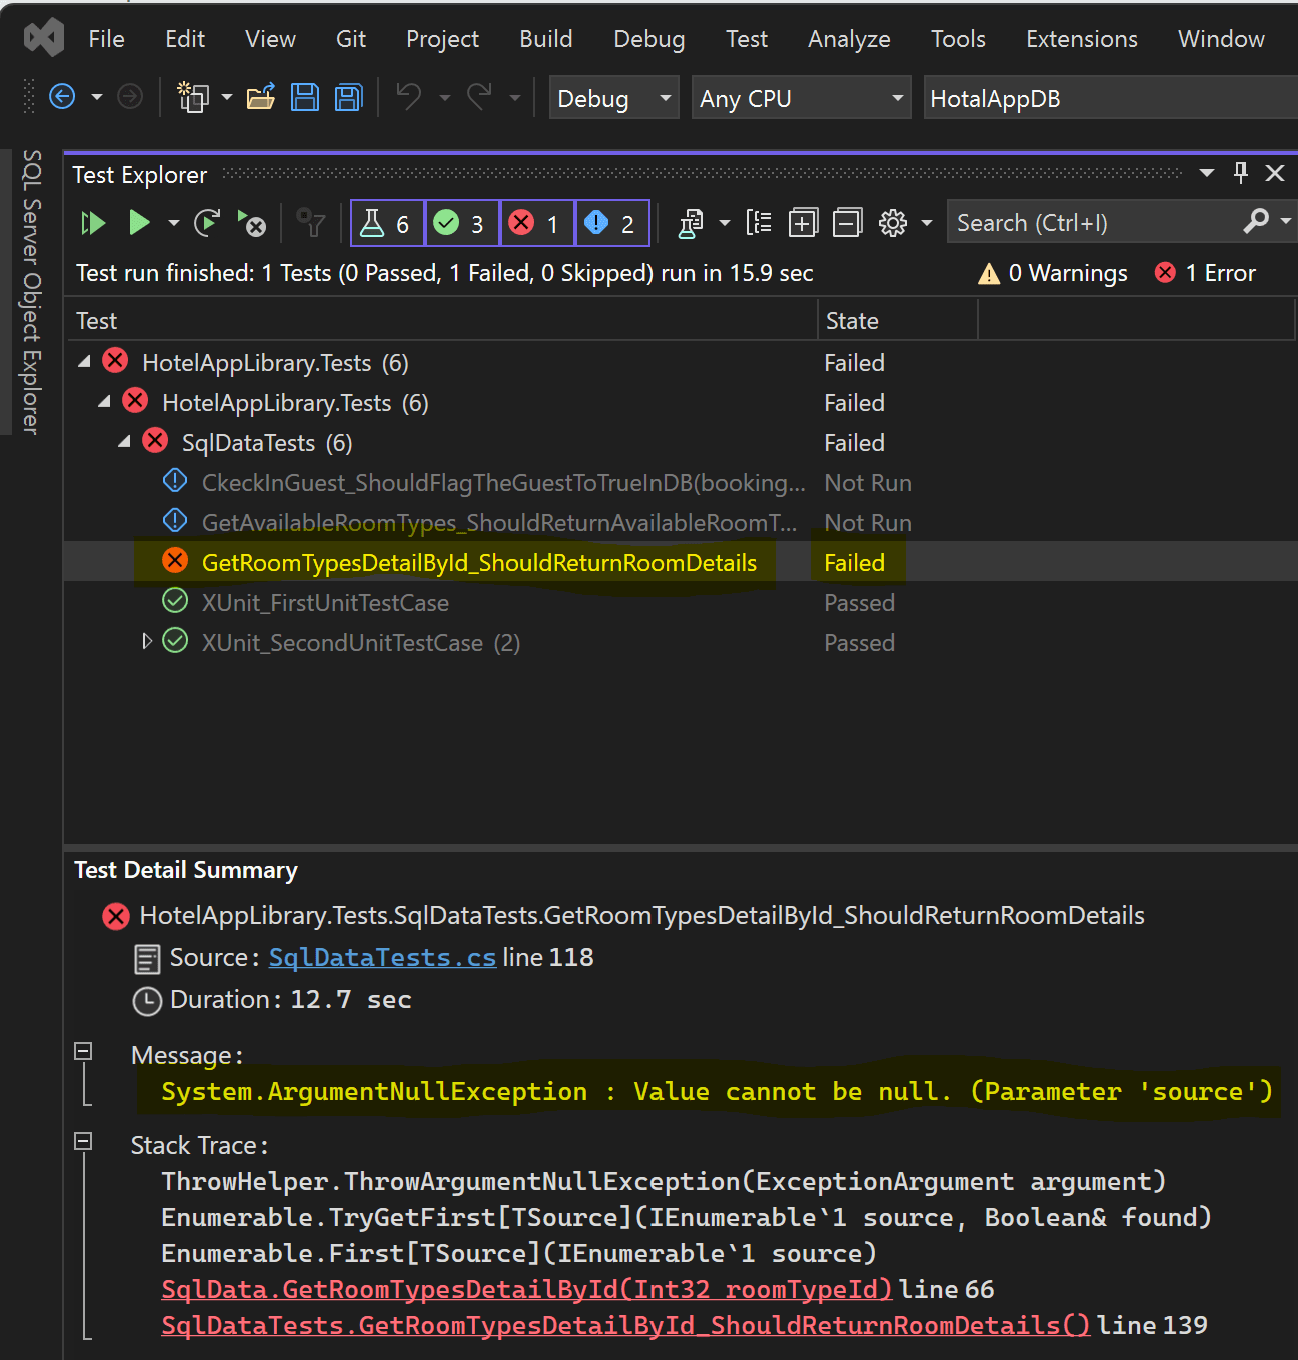Click the Repeat Last Run icon

point(206,223)
